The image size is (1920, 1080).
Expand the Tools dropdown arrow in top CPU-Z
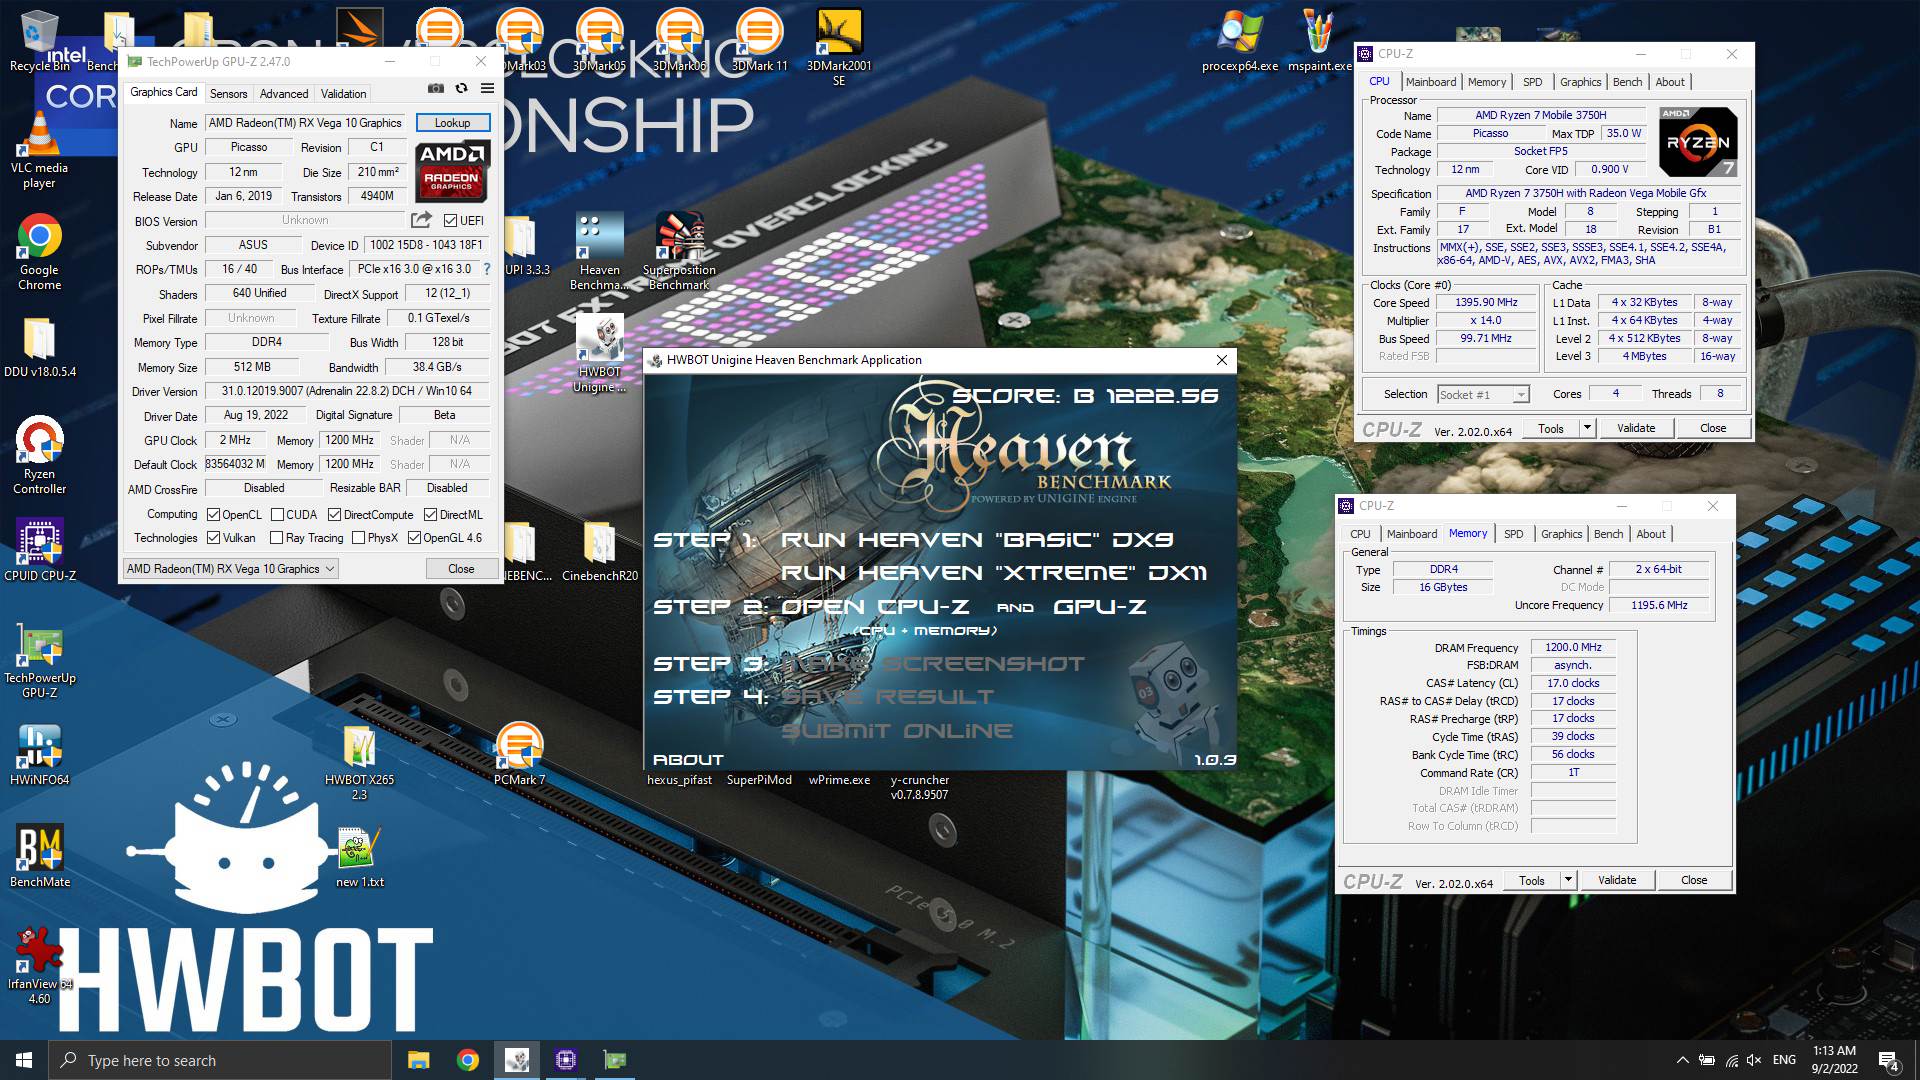[1586, 428]
